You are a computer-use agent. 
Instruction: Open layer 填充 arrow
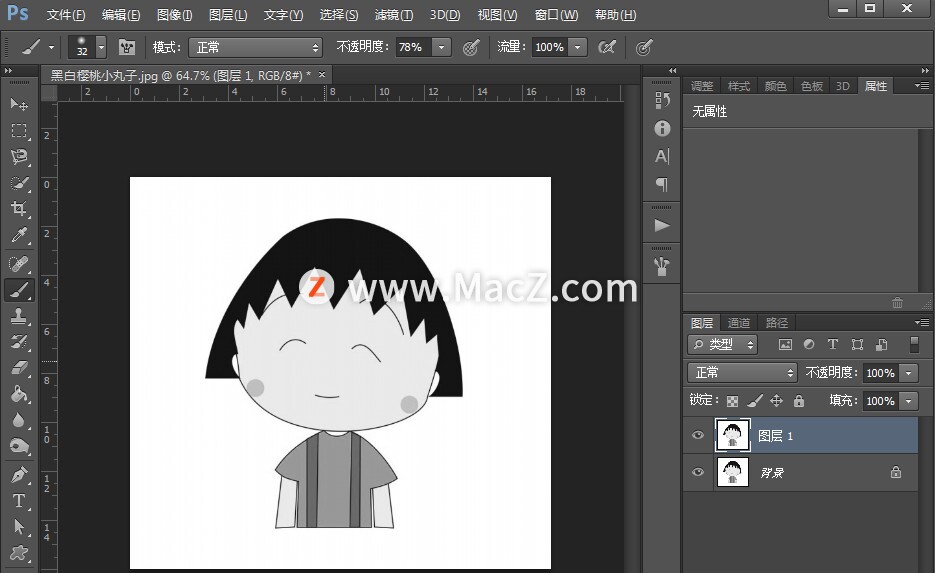tap(909, 401)
